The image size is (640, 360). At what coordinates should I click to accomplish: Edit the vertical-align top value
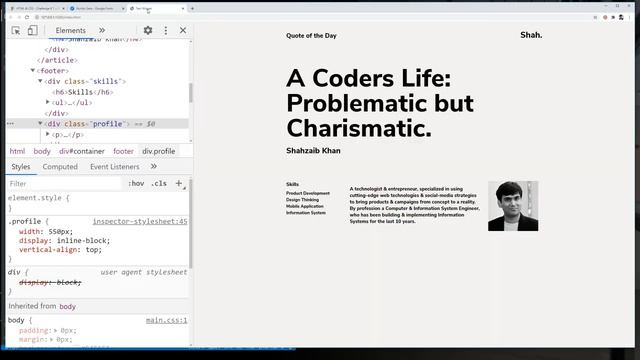click(x=93, y=249)
